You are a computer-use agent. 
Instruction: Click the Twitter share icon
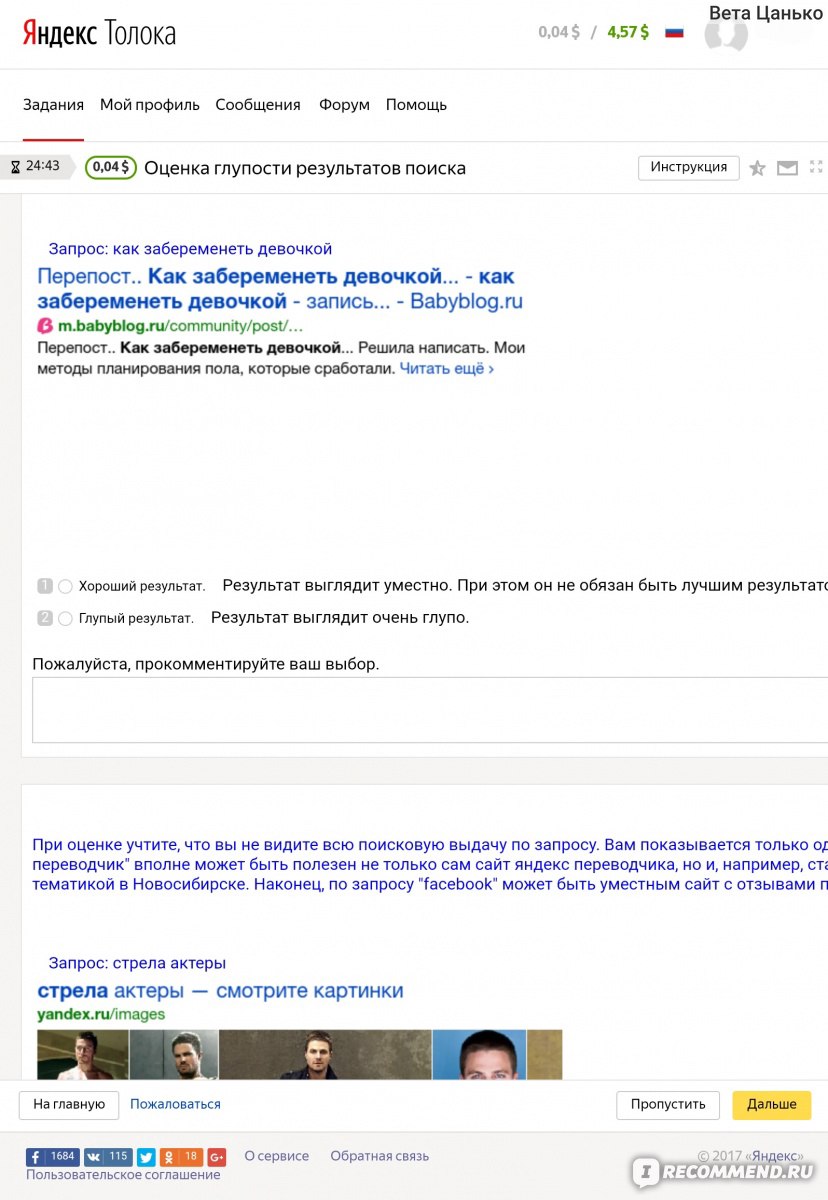tap(146, 1157)
